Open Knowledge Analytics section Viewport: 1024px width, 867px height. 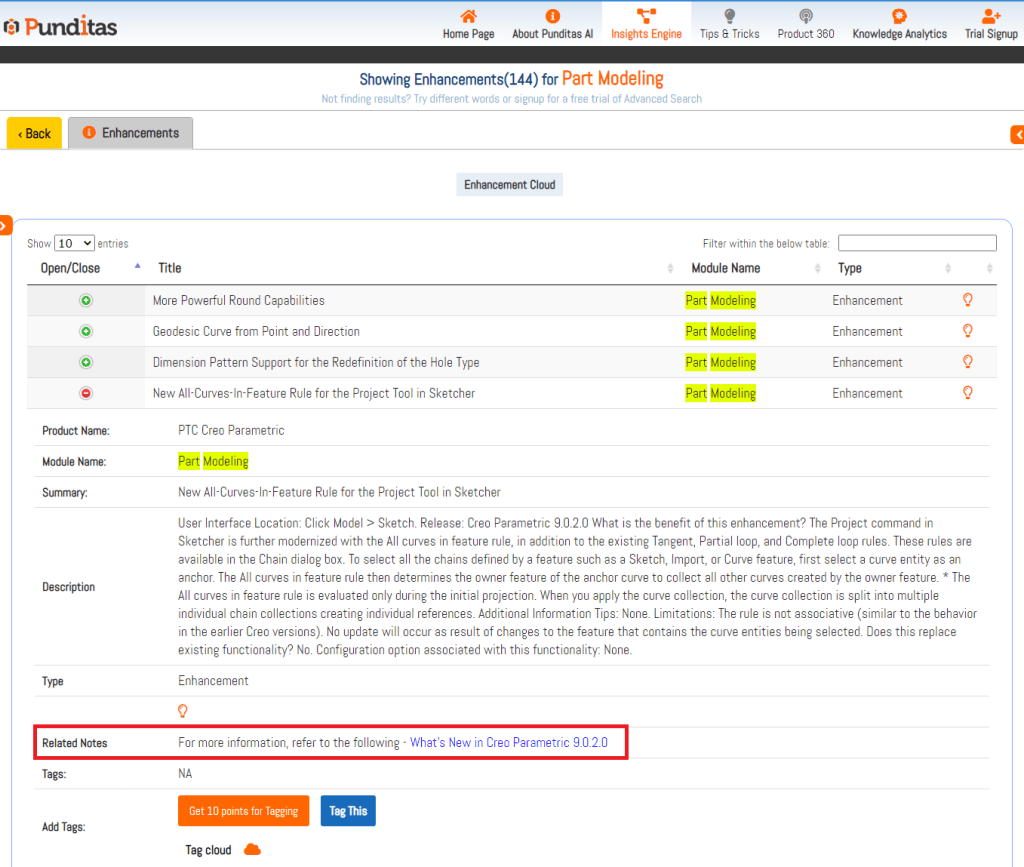click(899, 24)
